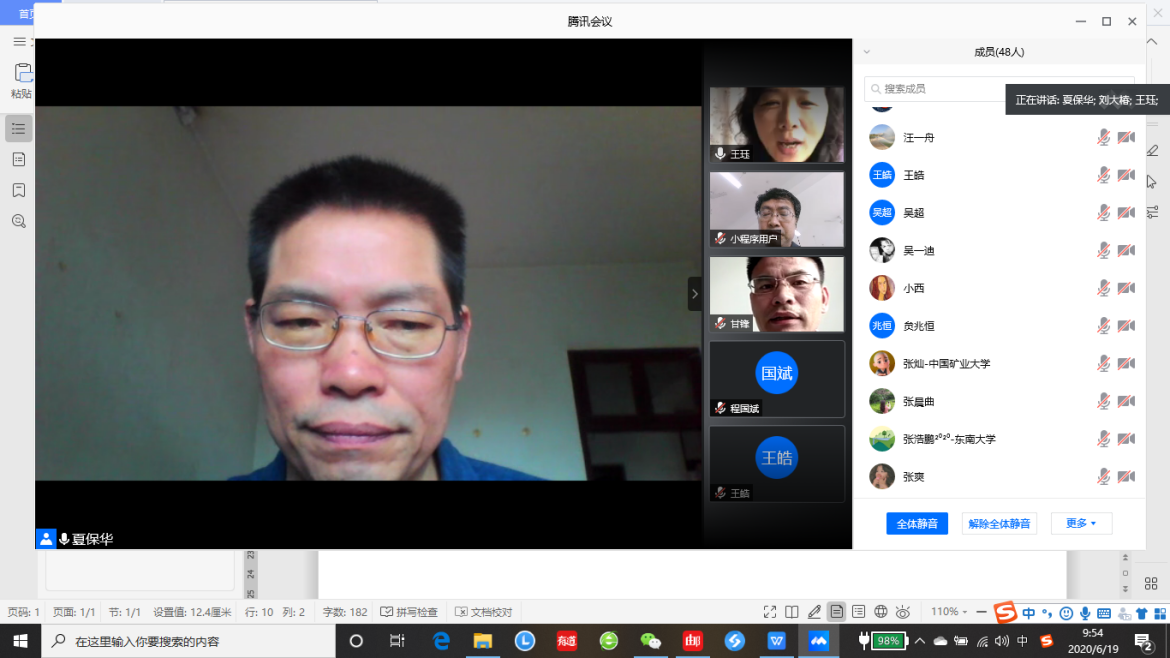Open the 更多 dropdown in members panel
This screenshot has width=1170, height=658.
1081,523
